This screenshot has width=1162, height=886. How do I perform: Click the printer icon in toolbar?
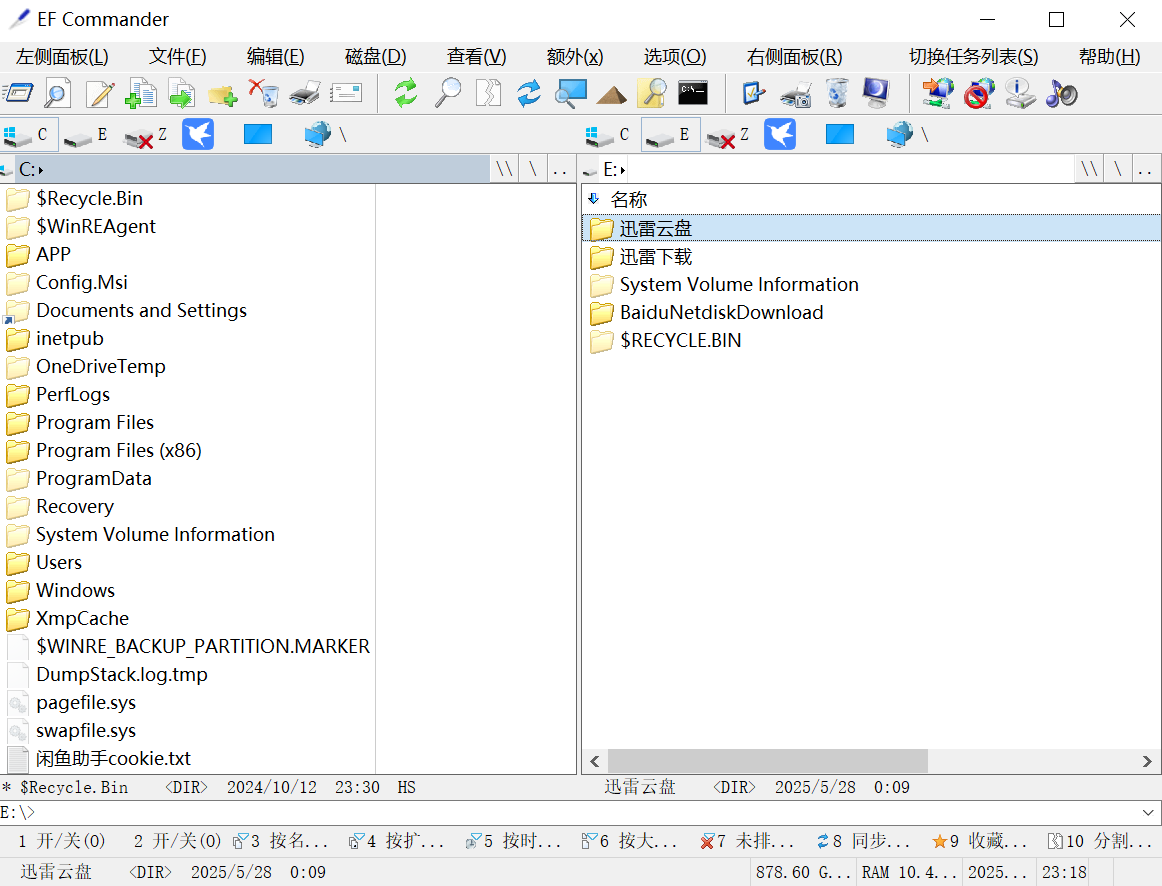click(305, 94)
